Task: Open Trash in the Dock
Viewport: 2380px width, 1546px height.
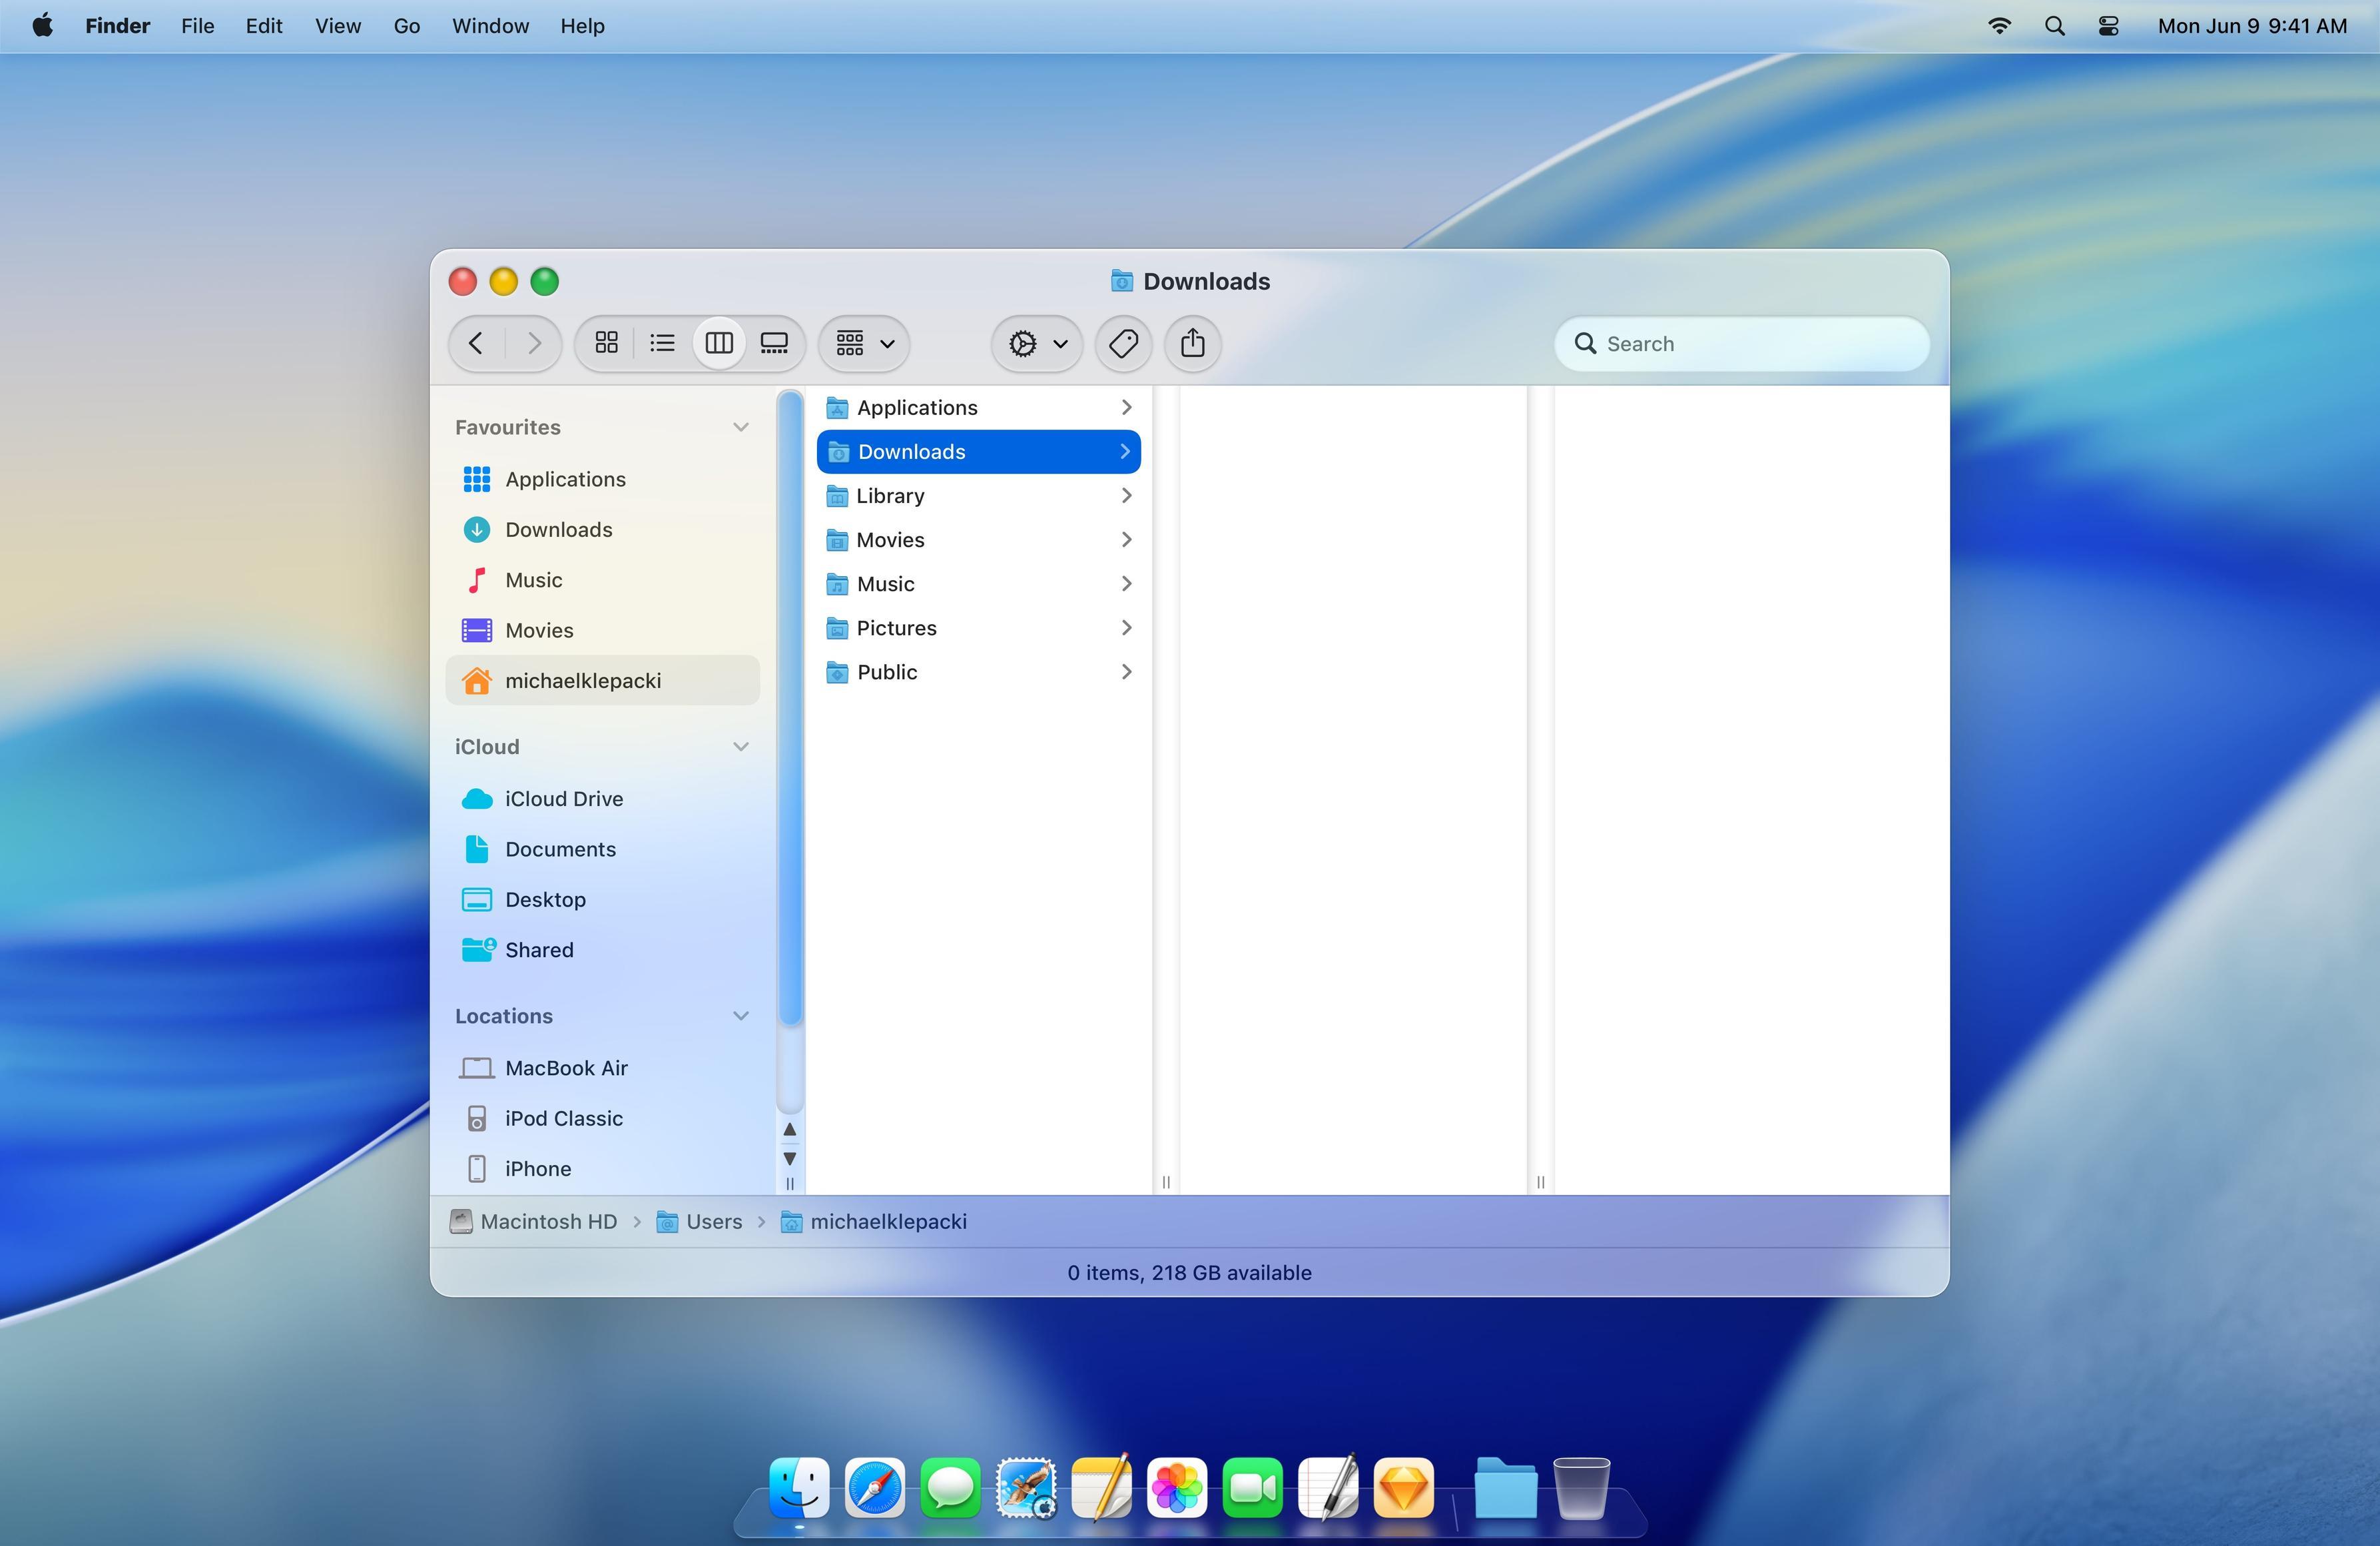Action: point(1581,1487)
